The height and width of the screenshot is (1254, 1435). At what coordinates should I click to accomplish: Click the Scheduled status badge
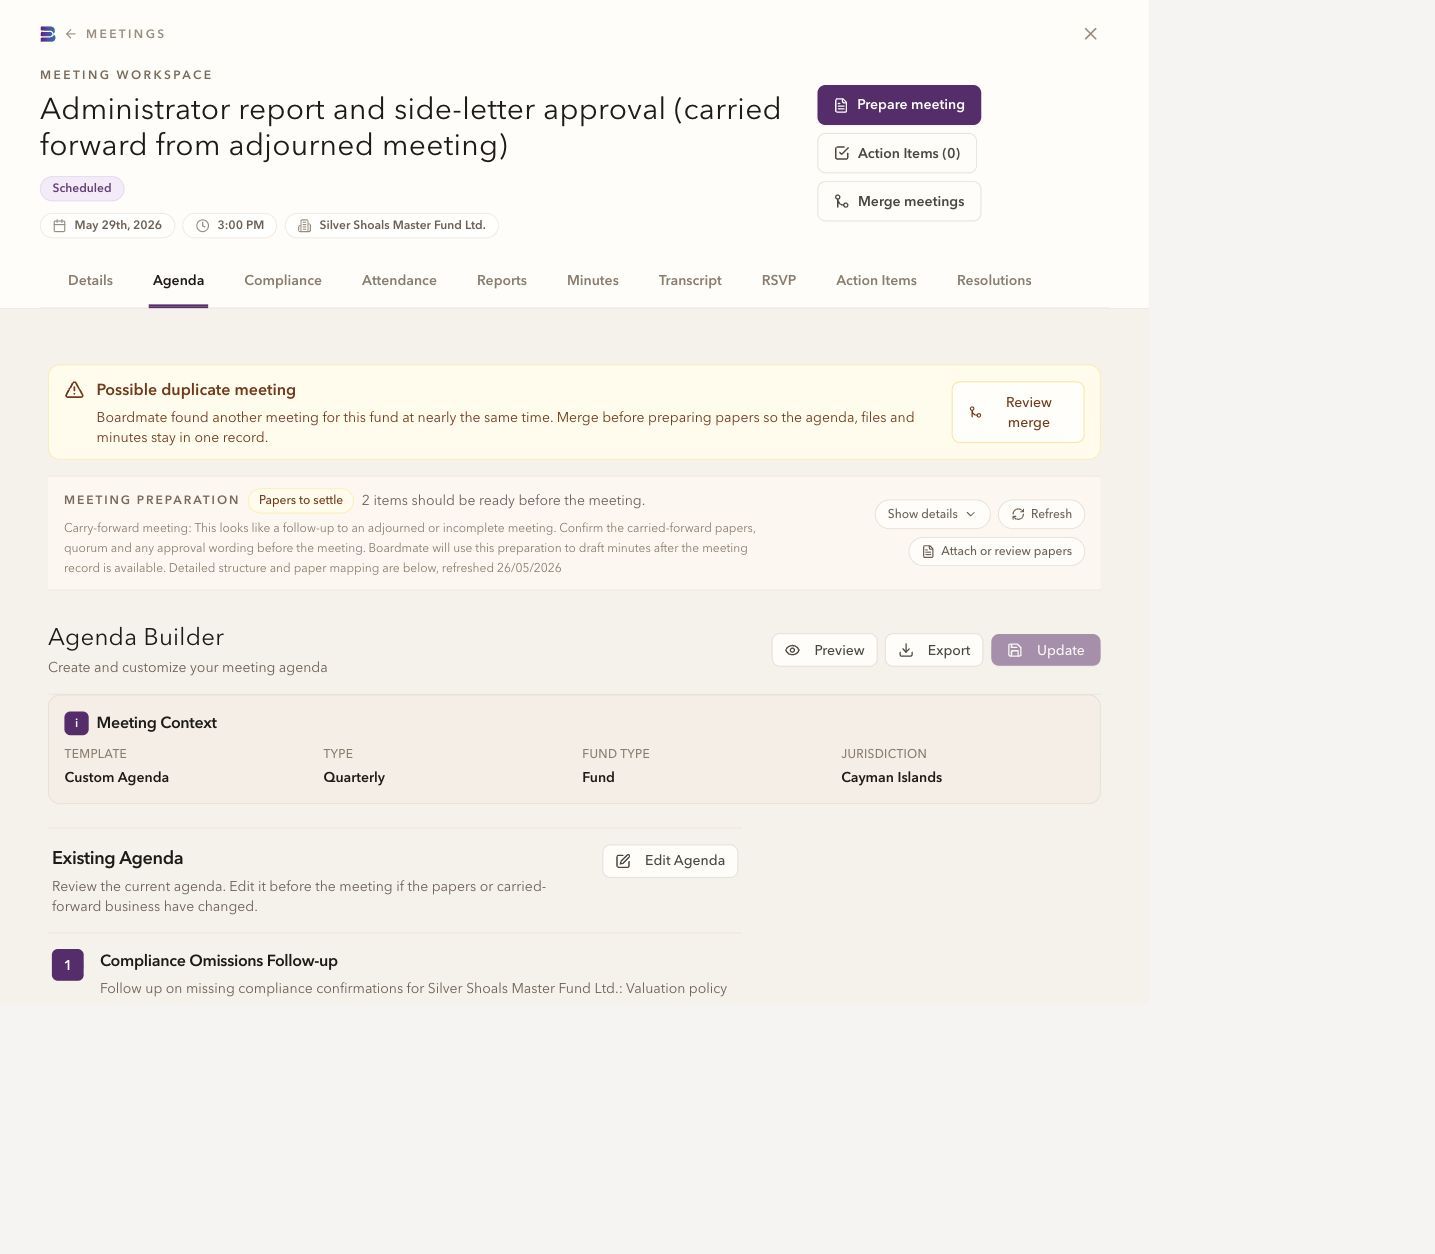(82, 188)
